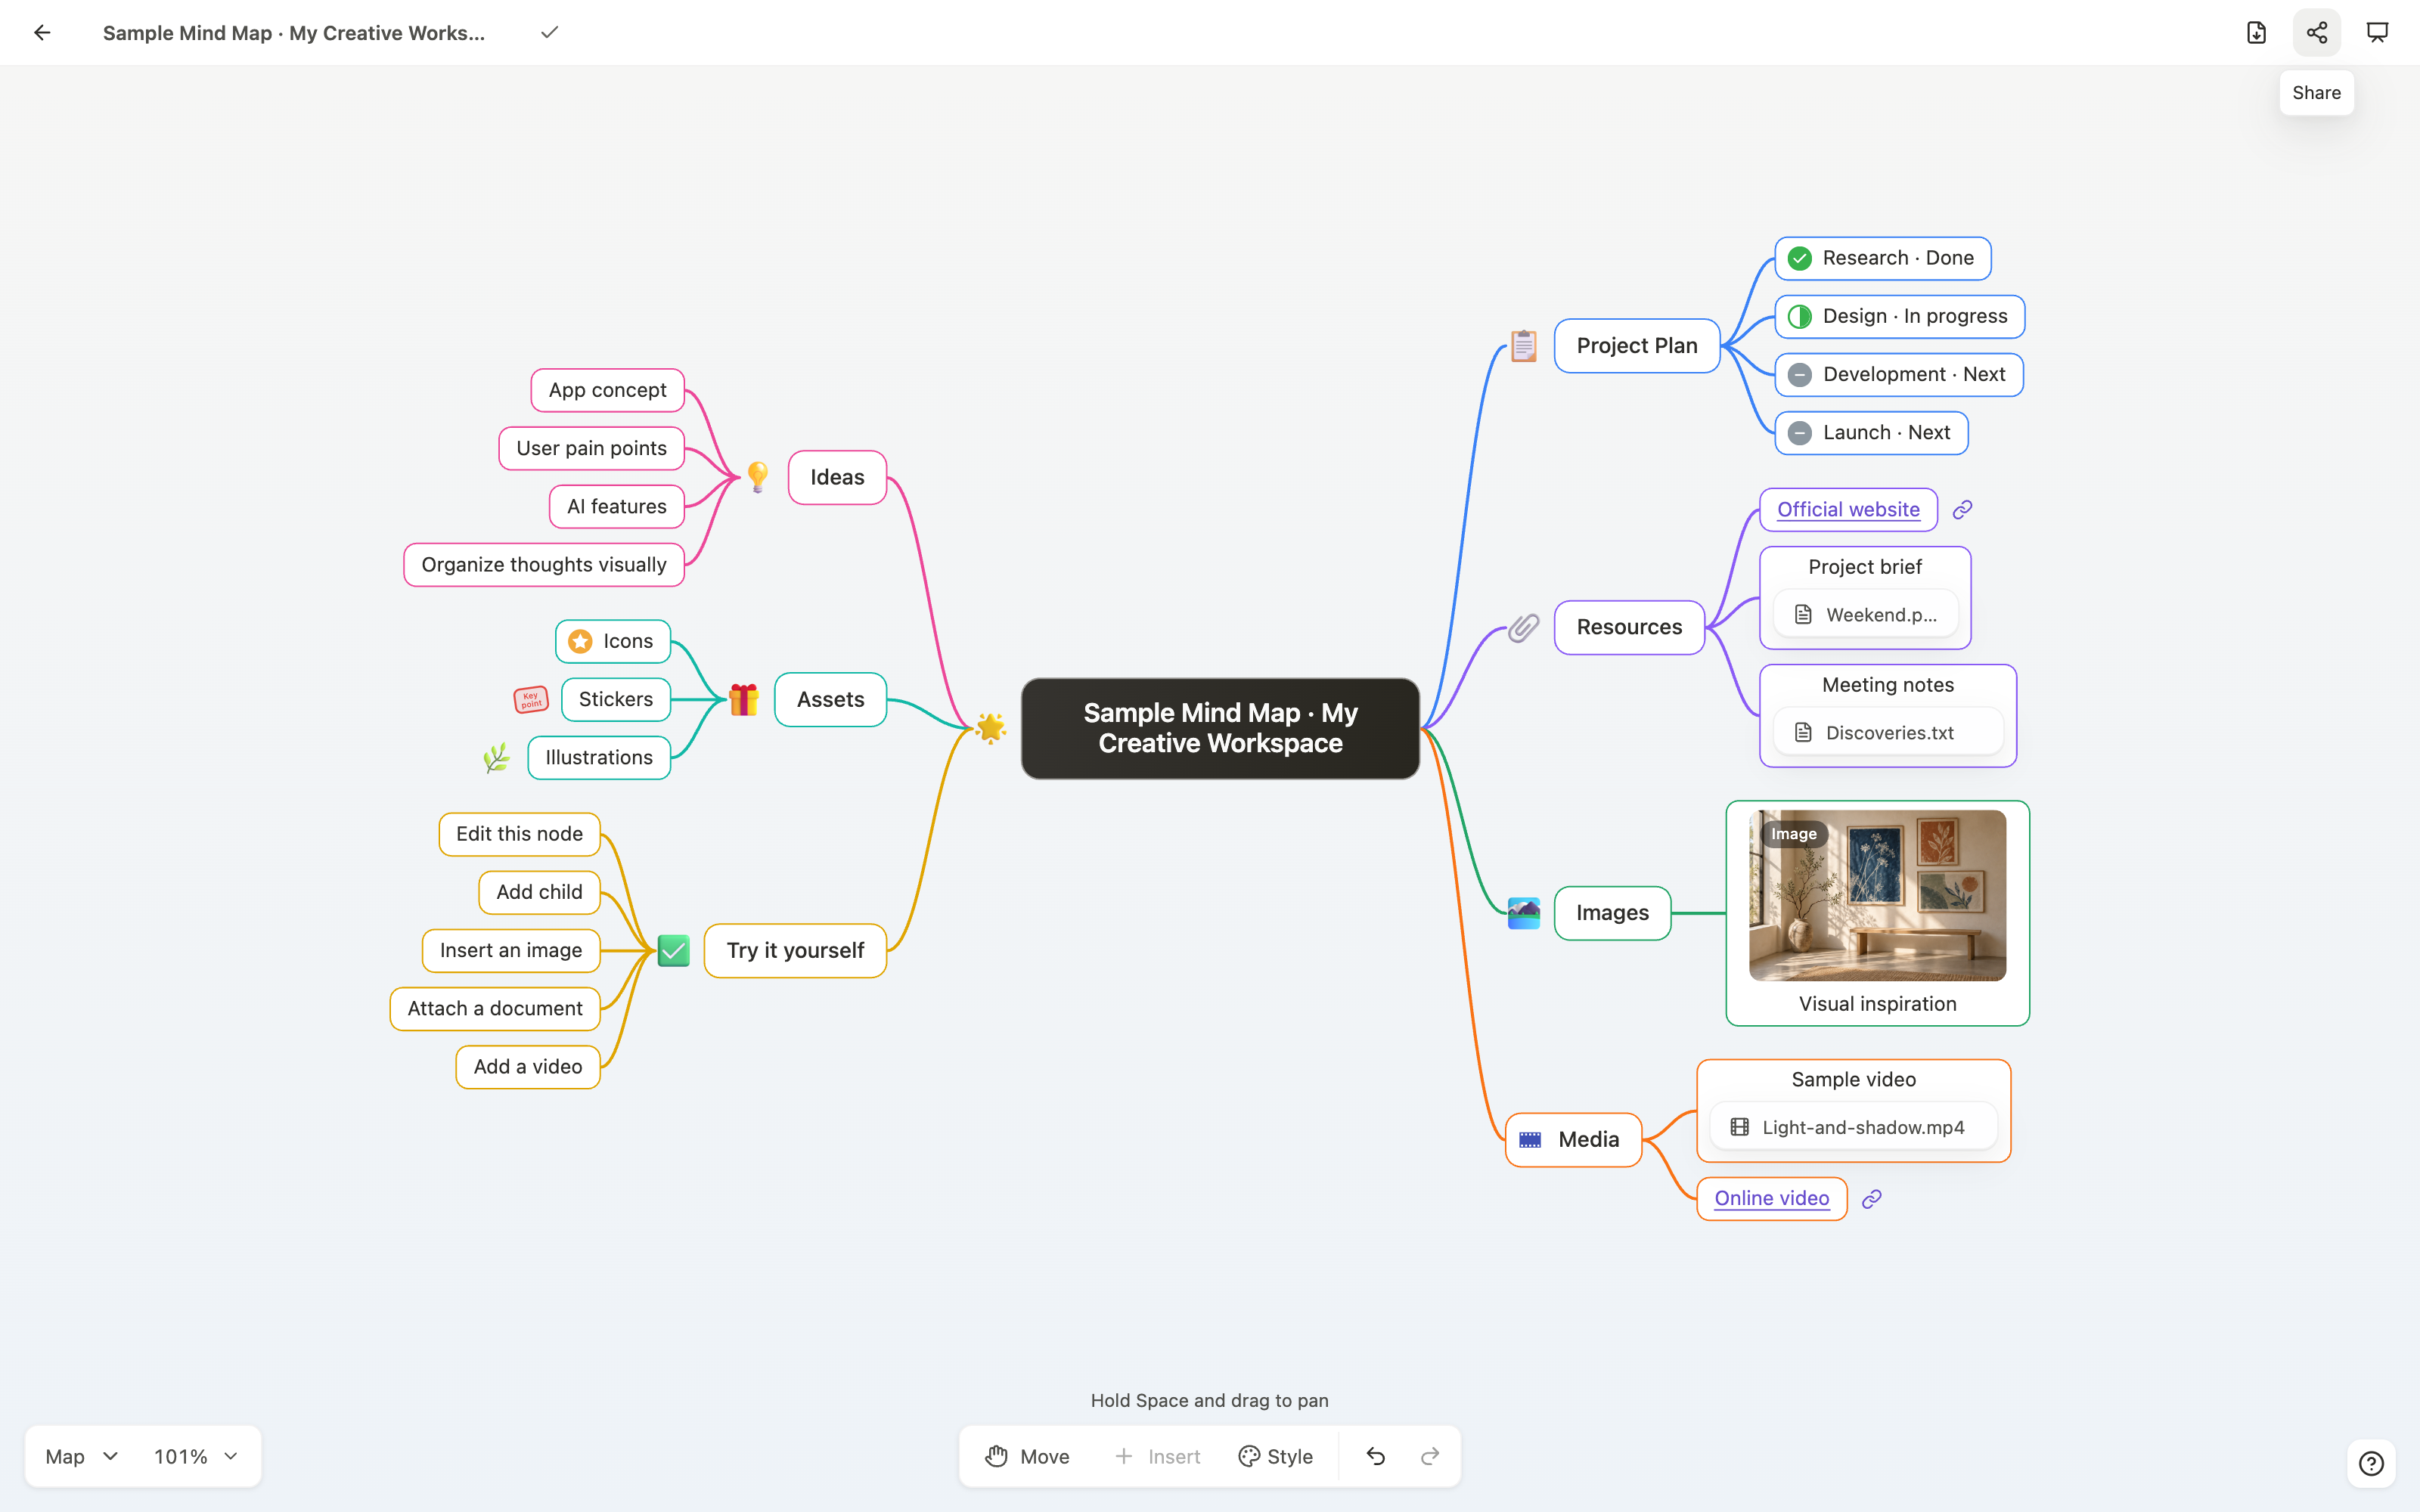
Task: Select the Media branch node
Action: point(1573,1139)
